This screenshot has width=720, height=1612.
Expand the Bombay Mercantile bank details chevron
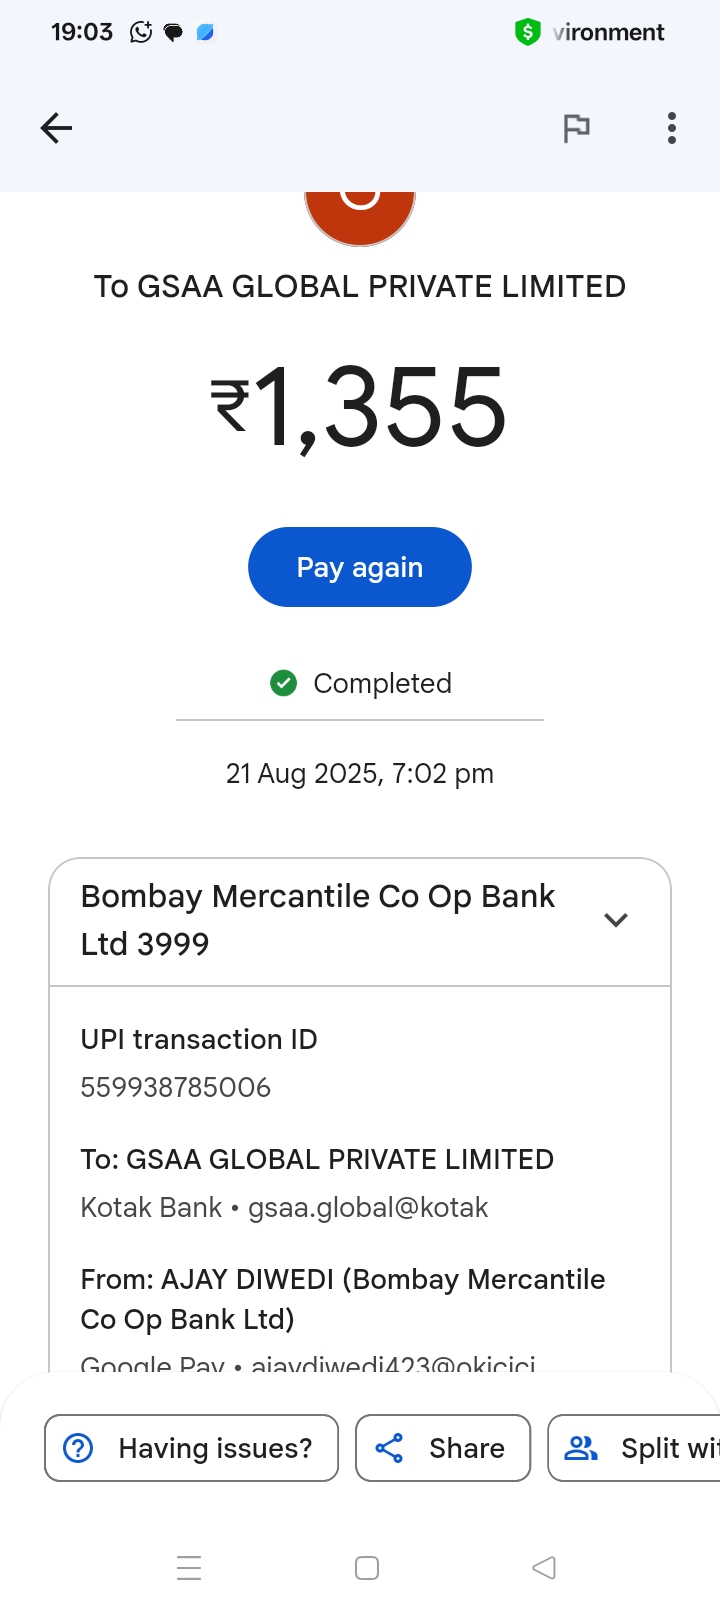(616, 920)
